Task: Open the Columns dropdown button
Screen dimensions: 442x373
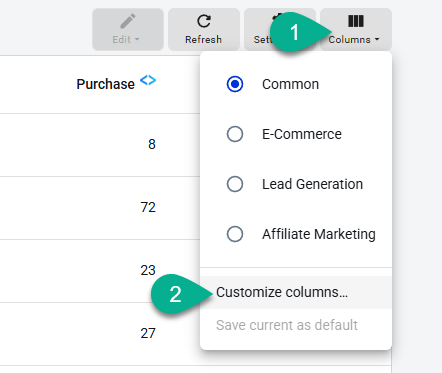Action: [x=356, y=29]
